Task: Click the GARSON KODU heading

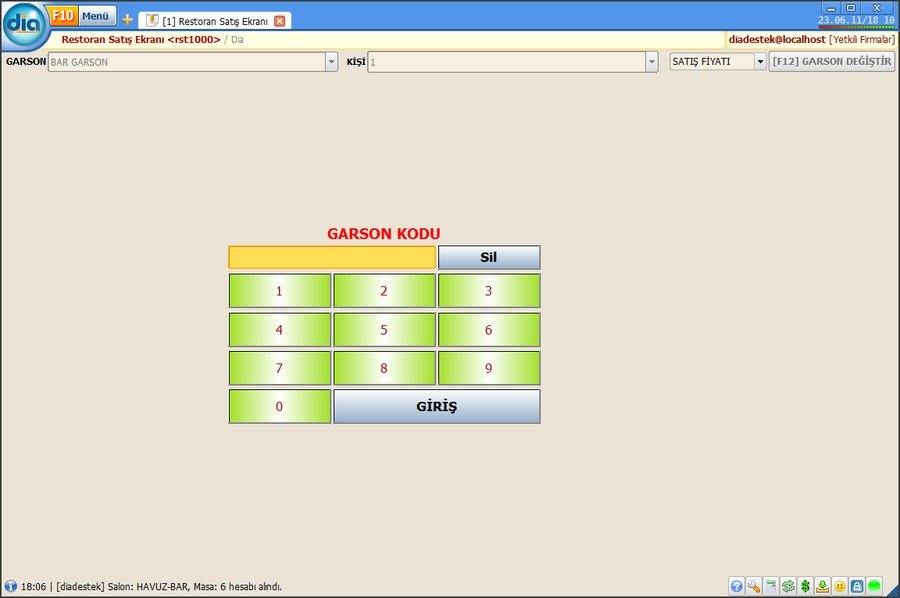Action: click(384, 234)
